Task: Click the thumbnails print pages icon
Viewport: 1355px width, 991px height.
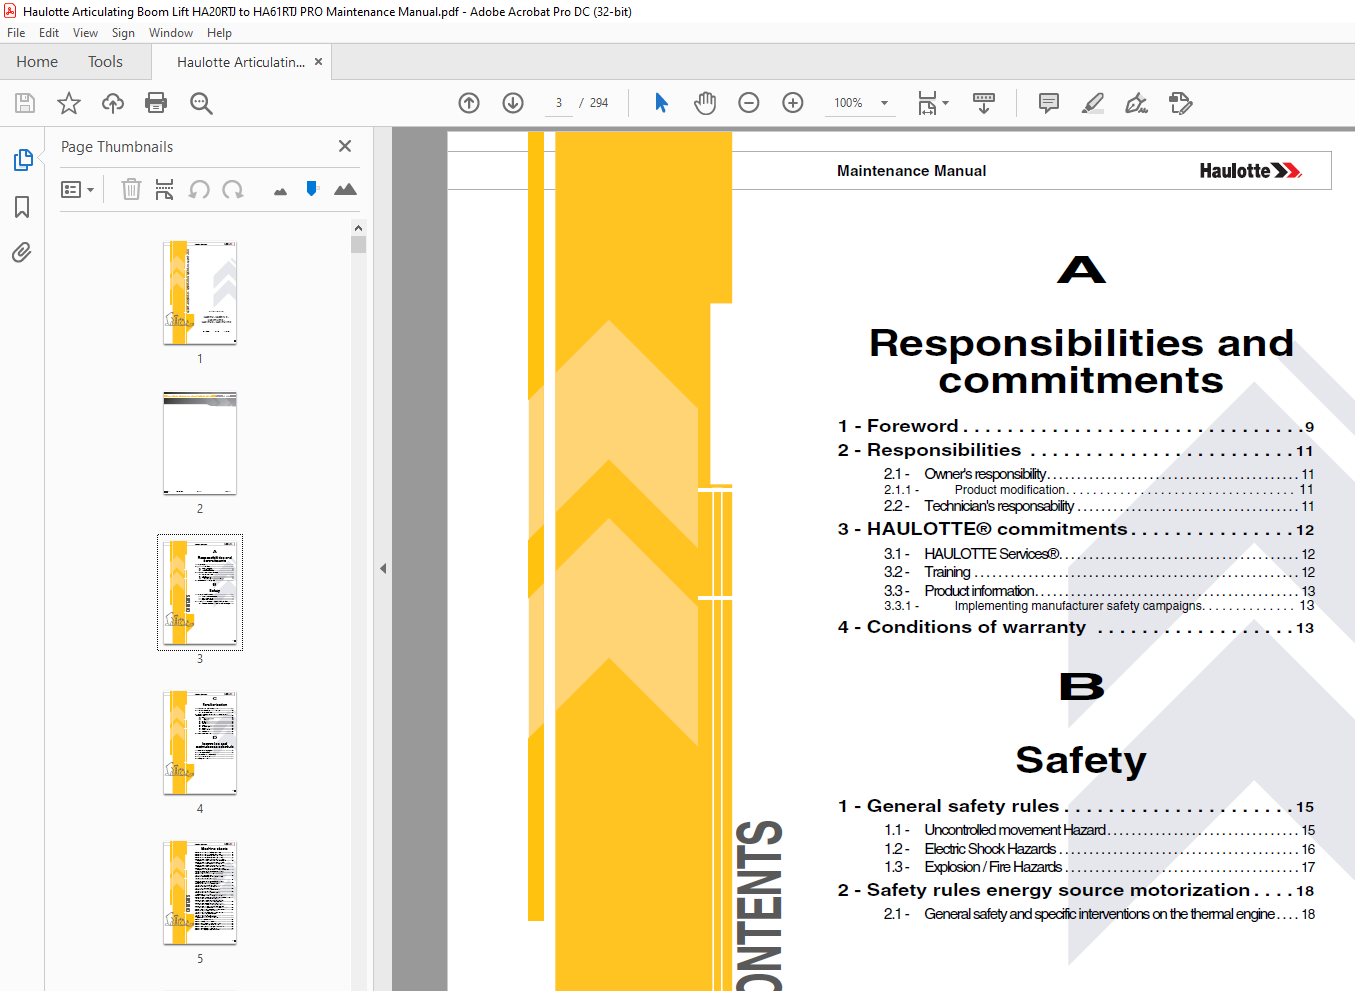Action: click(x=165, y=189)
